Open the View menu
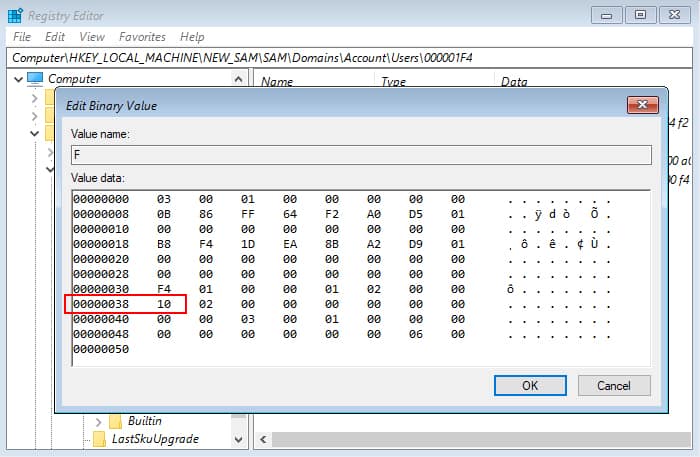This screenshot has width=700, height=457. click(x=92, y=37)
